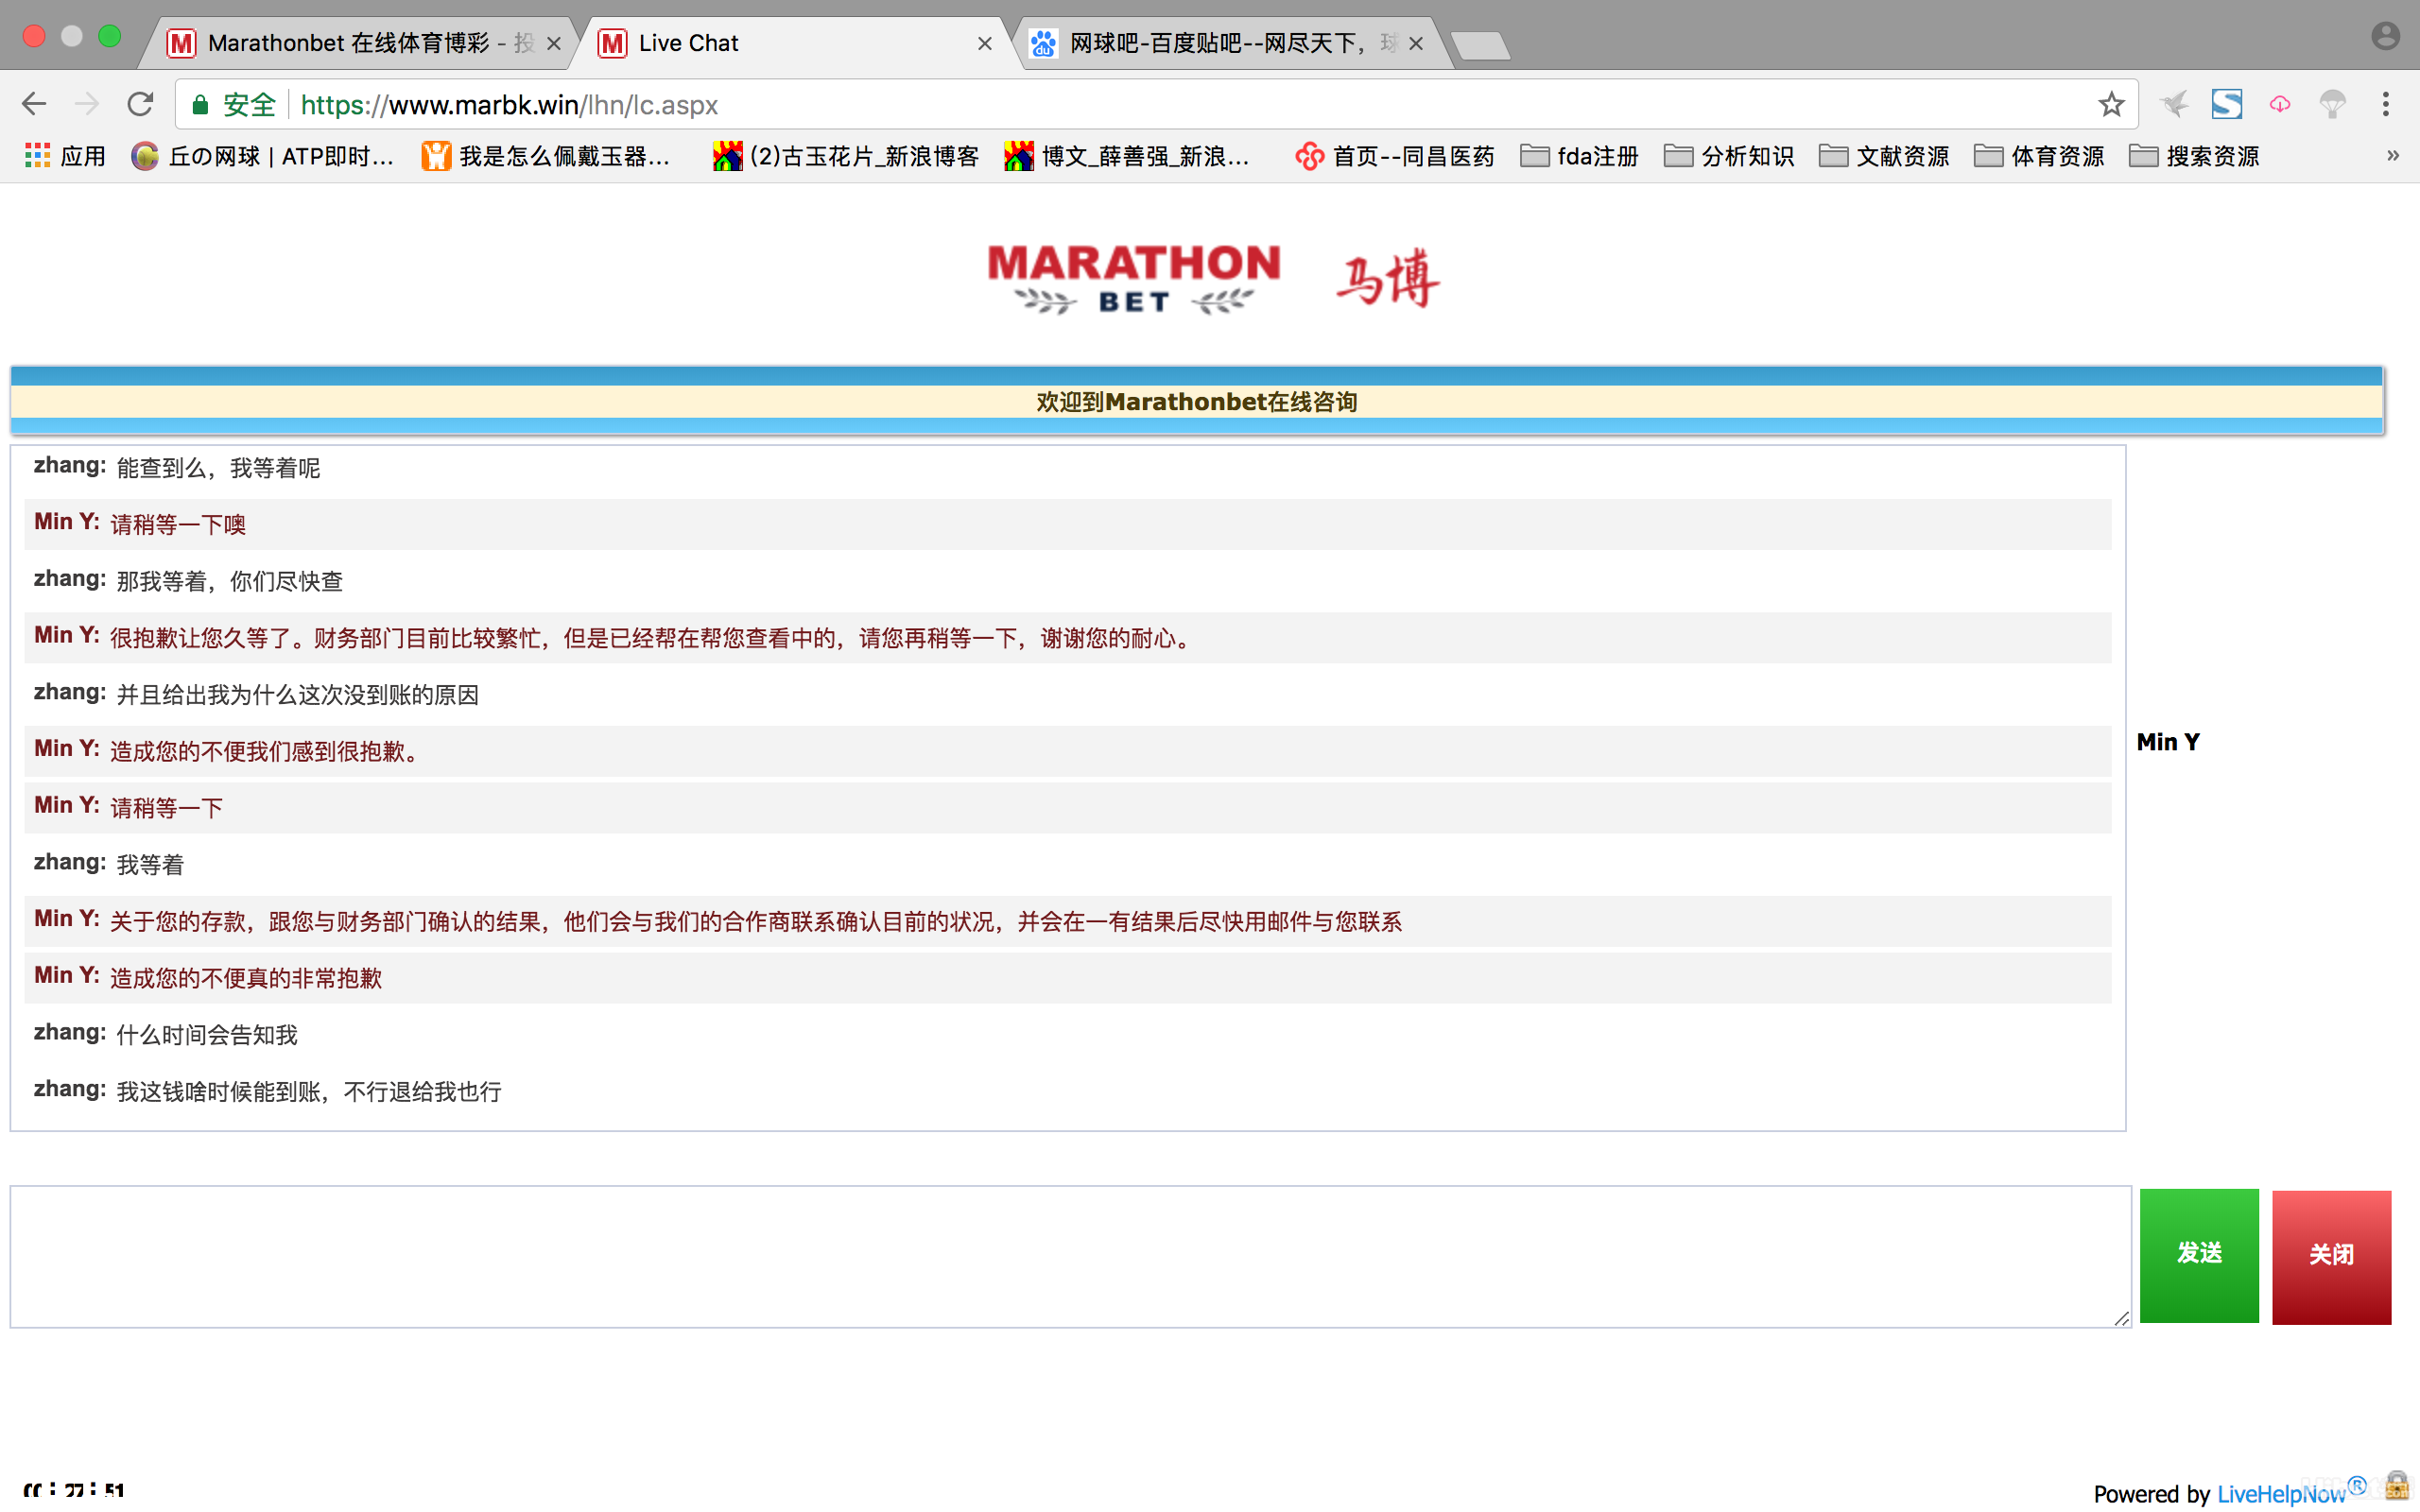
Task: Reload the Live Chat page
Action: [140, 104]
